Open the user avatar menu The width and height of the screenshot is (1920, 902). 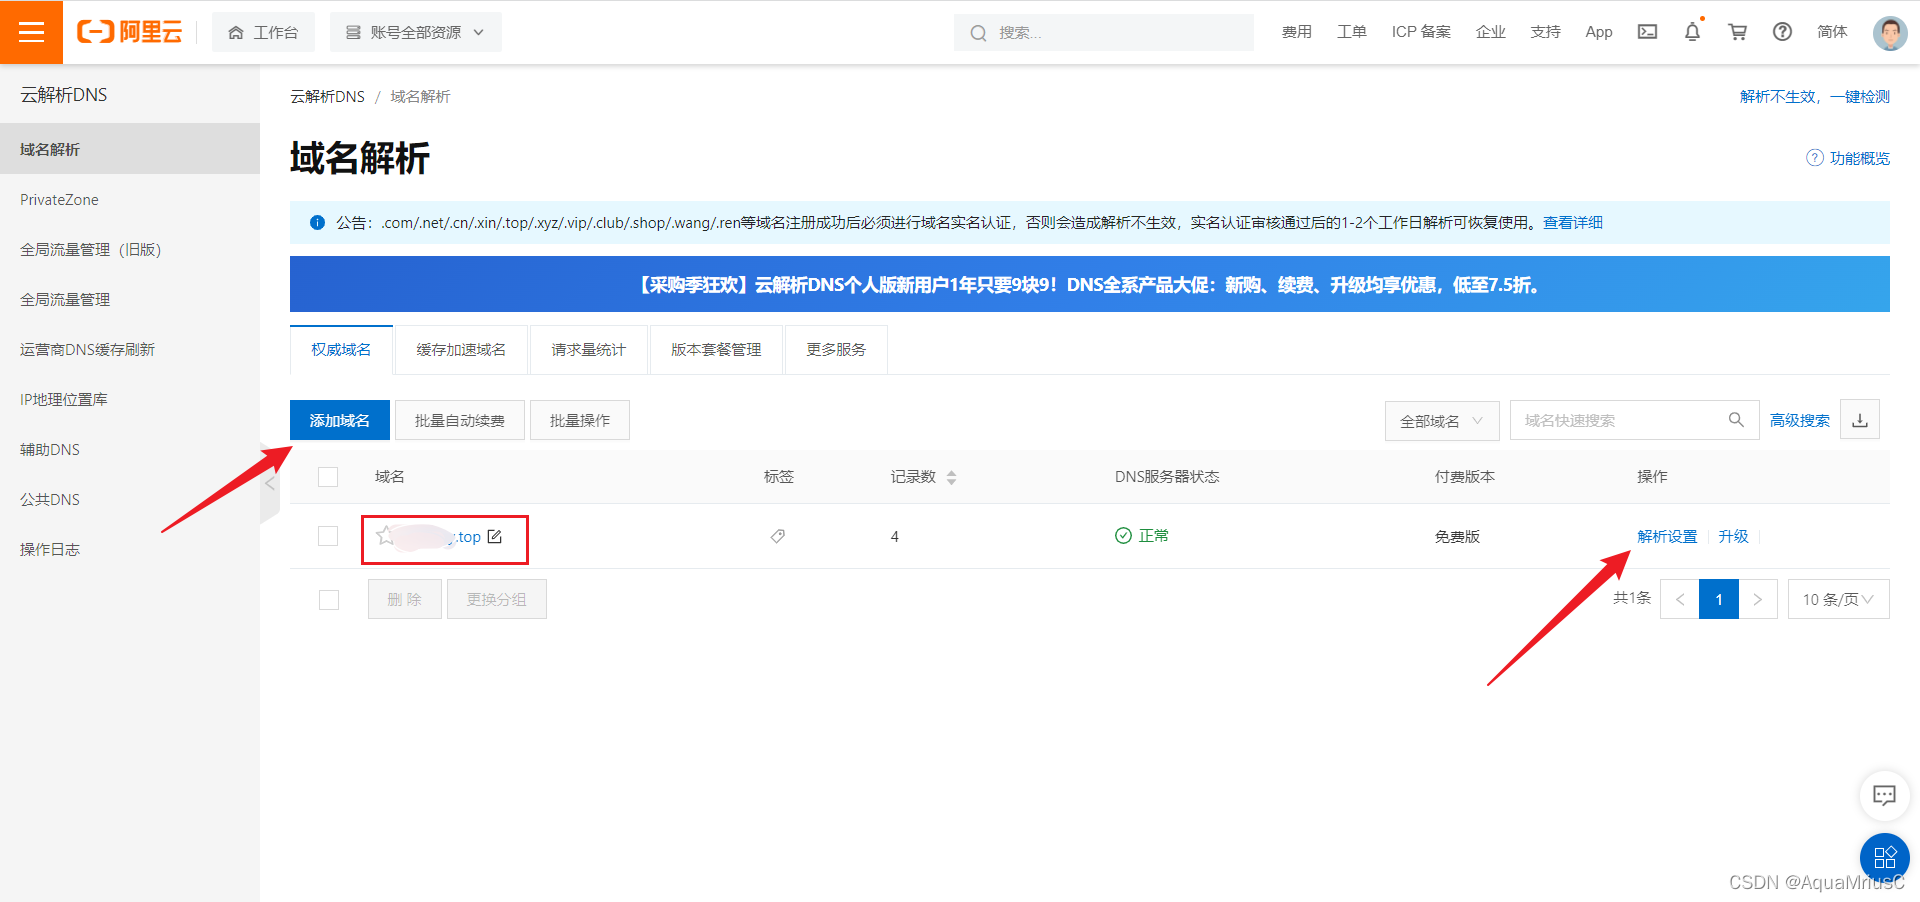(1889, 32)
